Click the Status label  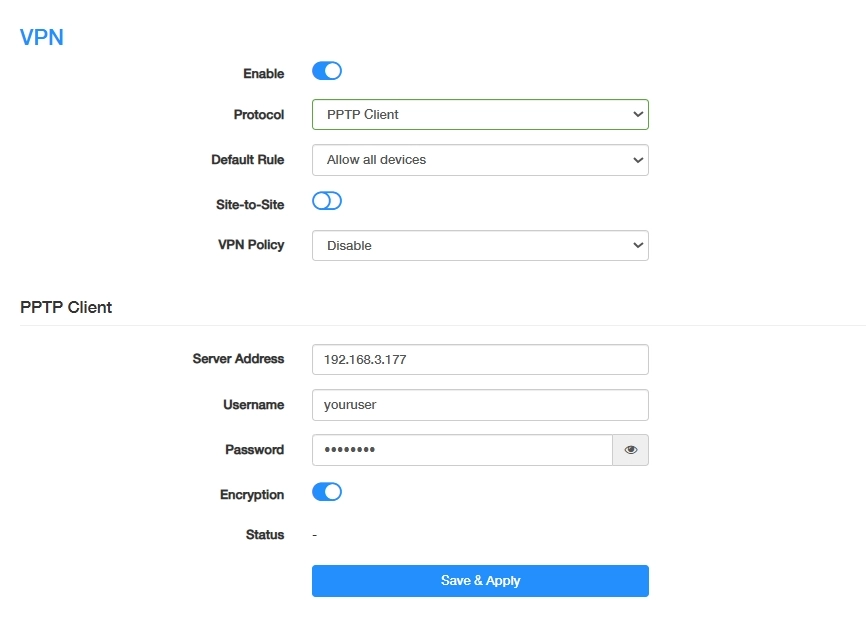coord(265,535)
